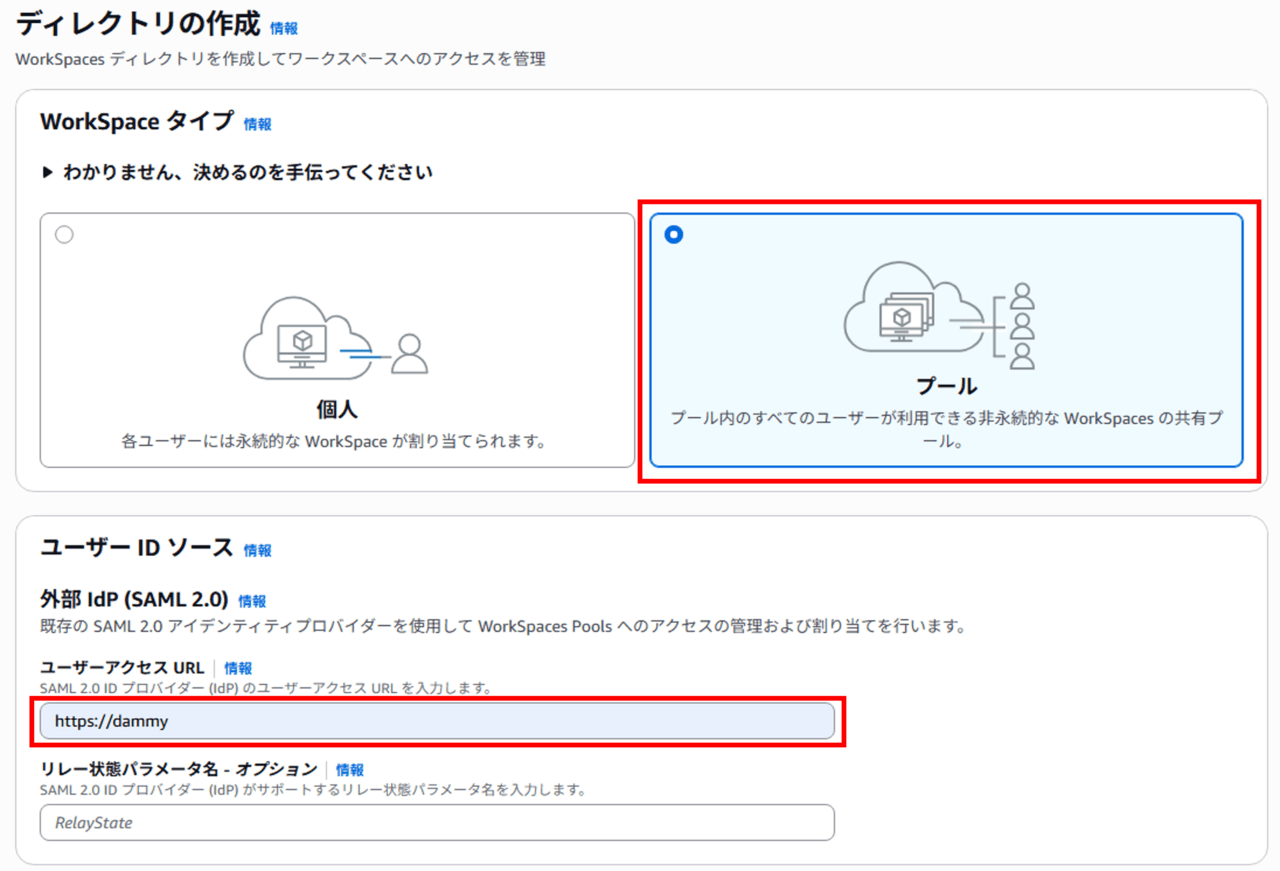Click the RelayState input field
The image size is (1280, 871).
click(x=437, y=823)
